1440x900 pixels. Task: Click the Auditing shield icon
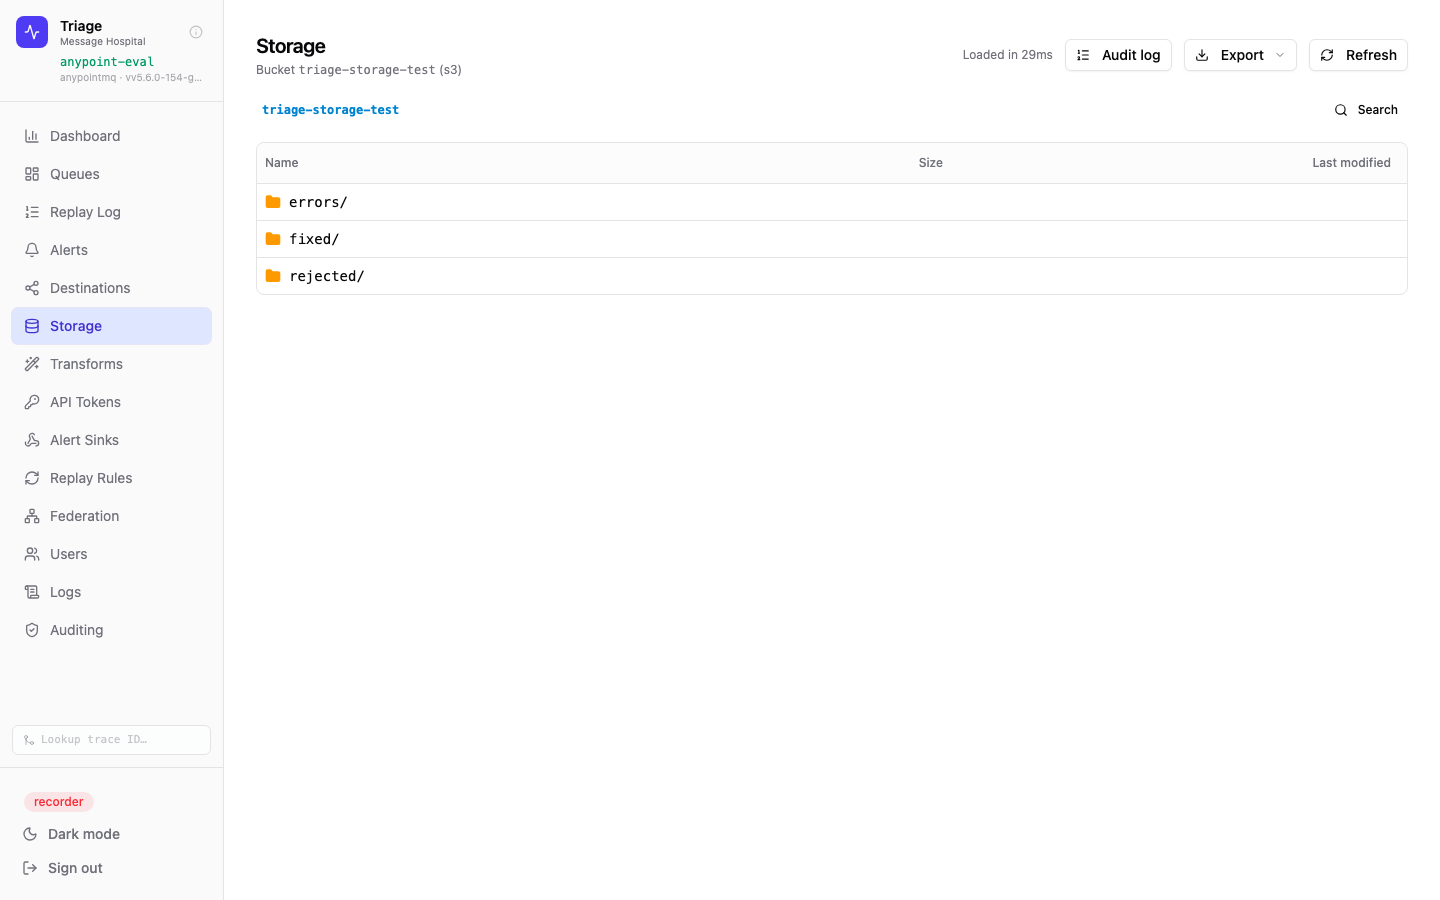point(32,630)
